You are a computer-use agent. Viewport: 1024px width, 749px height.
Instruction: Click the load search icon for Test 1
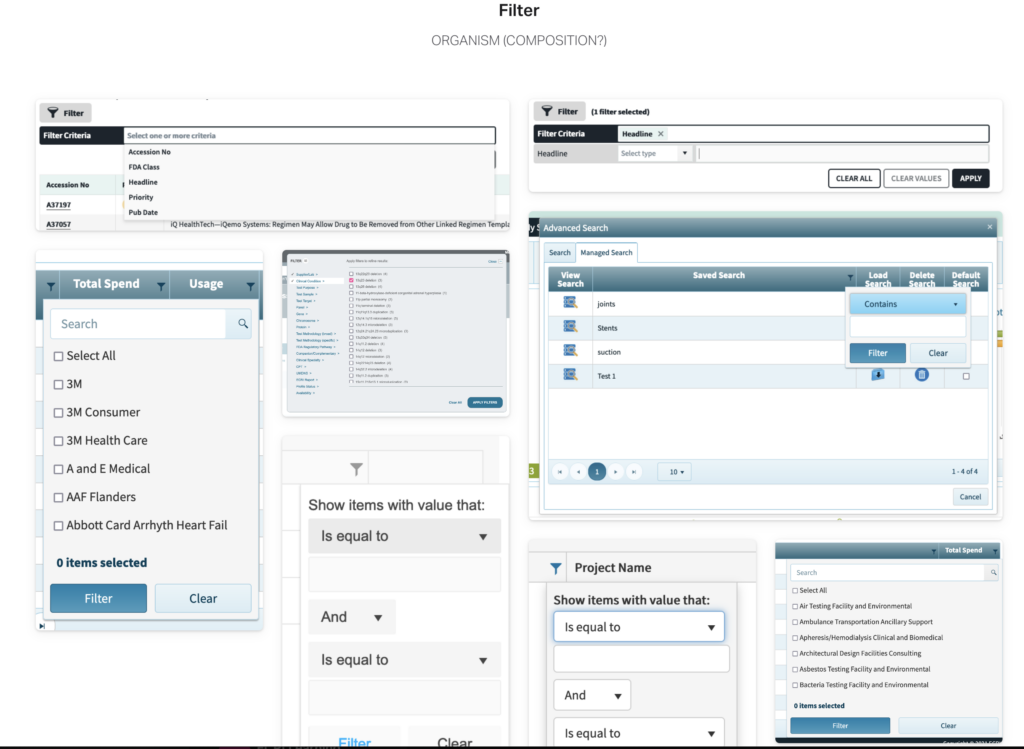tap(878, 375)
